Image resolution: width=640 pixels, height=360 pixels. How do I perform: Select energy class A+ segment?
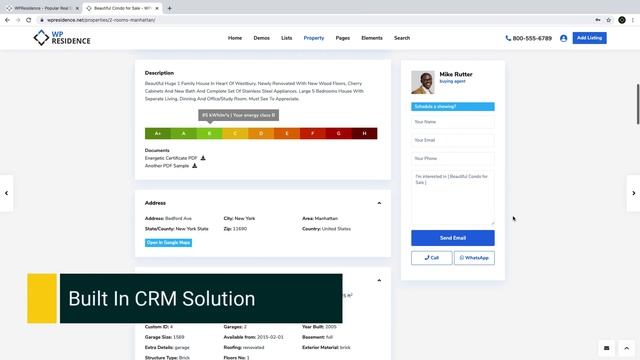(158, 133)
